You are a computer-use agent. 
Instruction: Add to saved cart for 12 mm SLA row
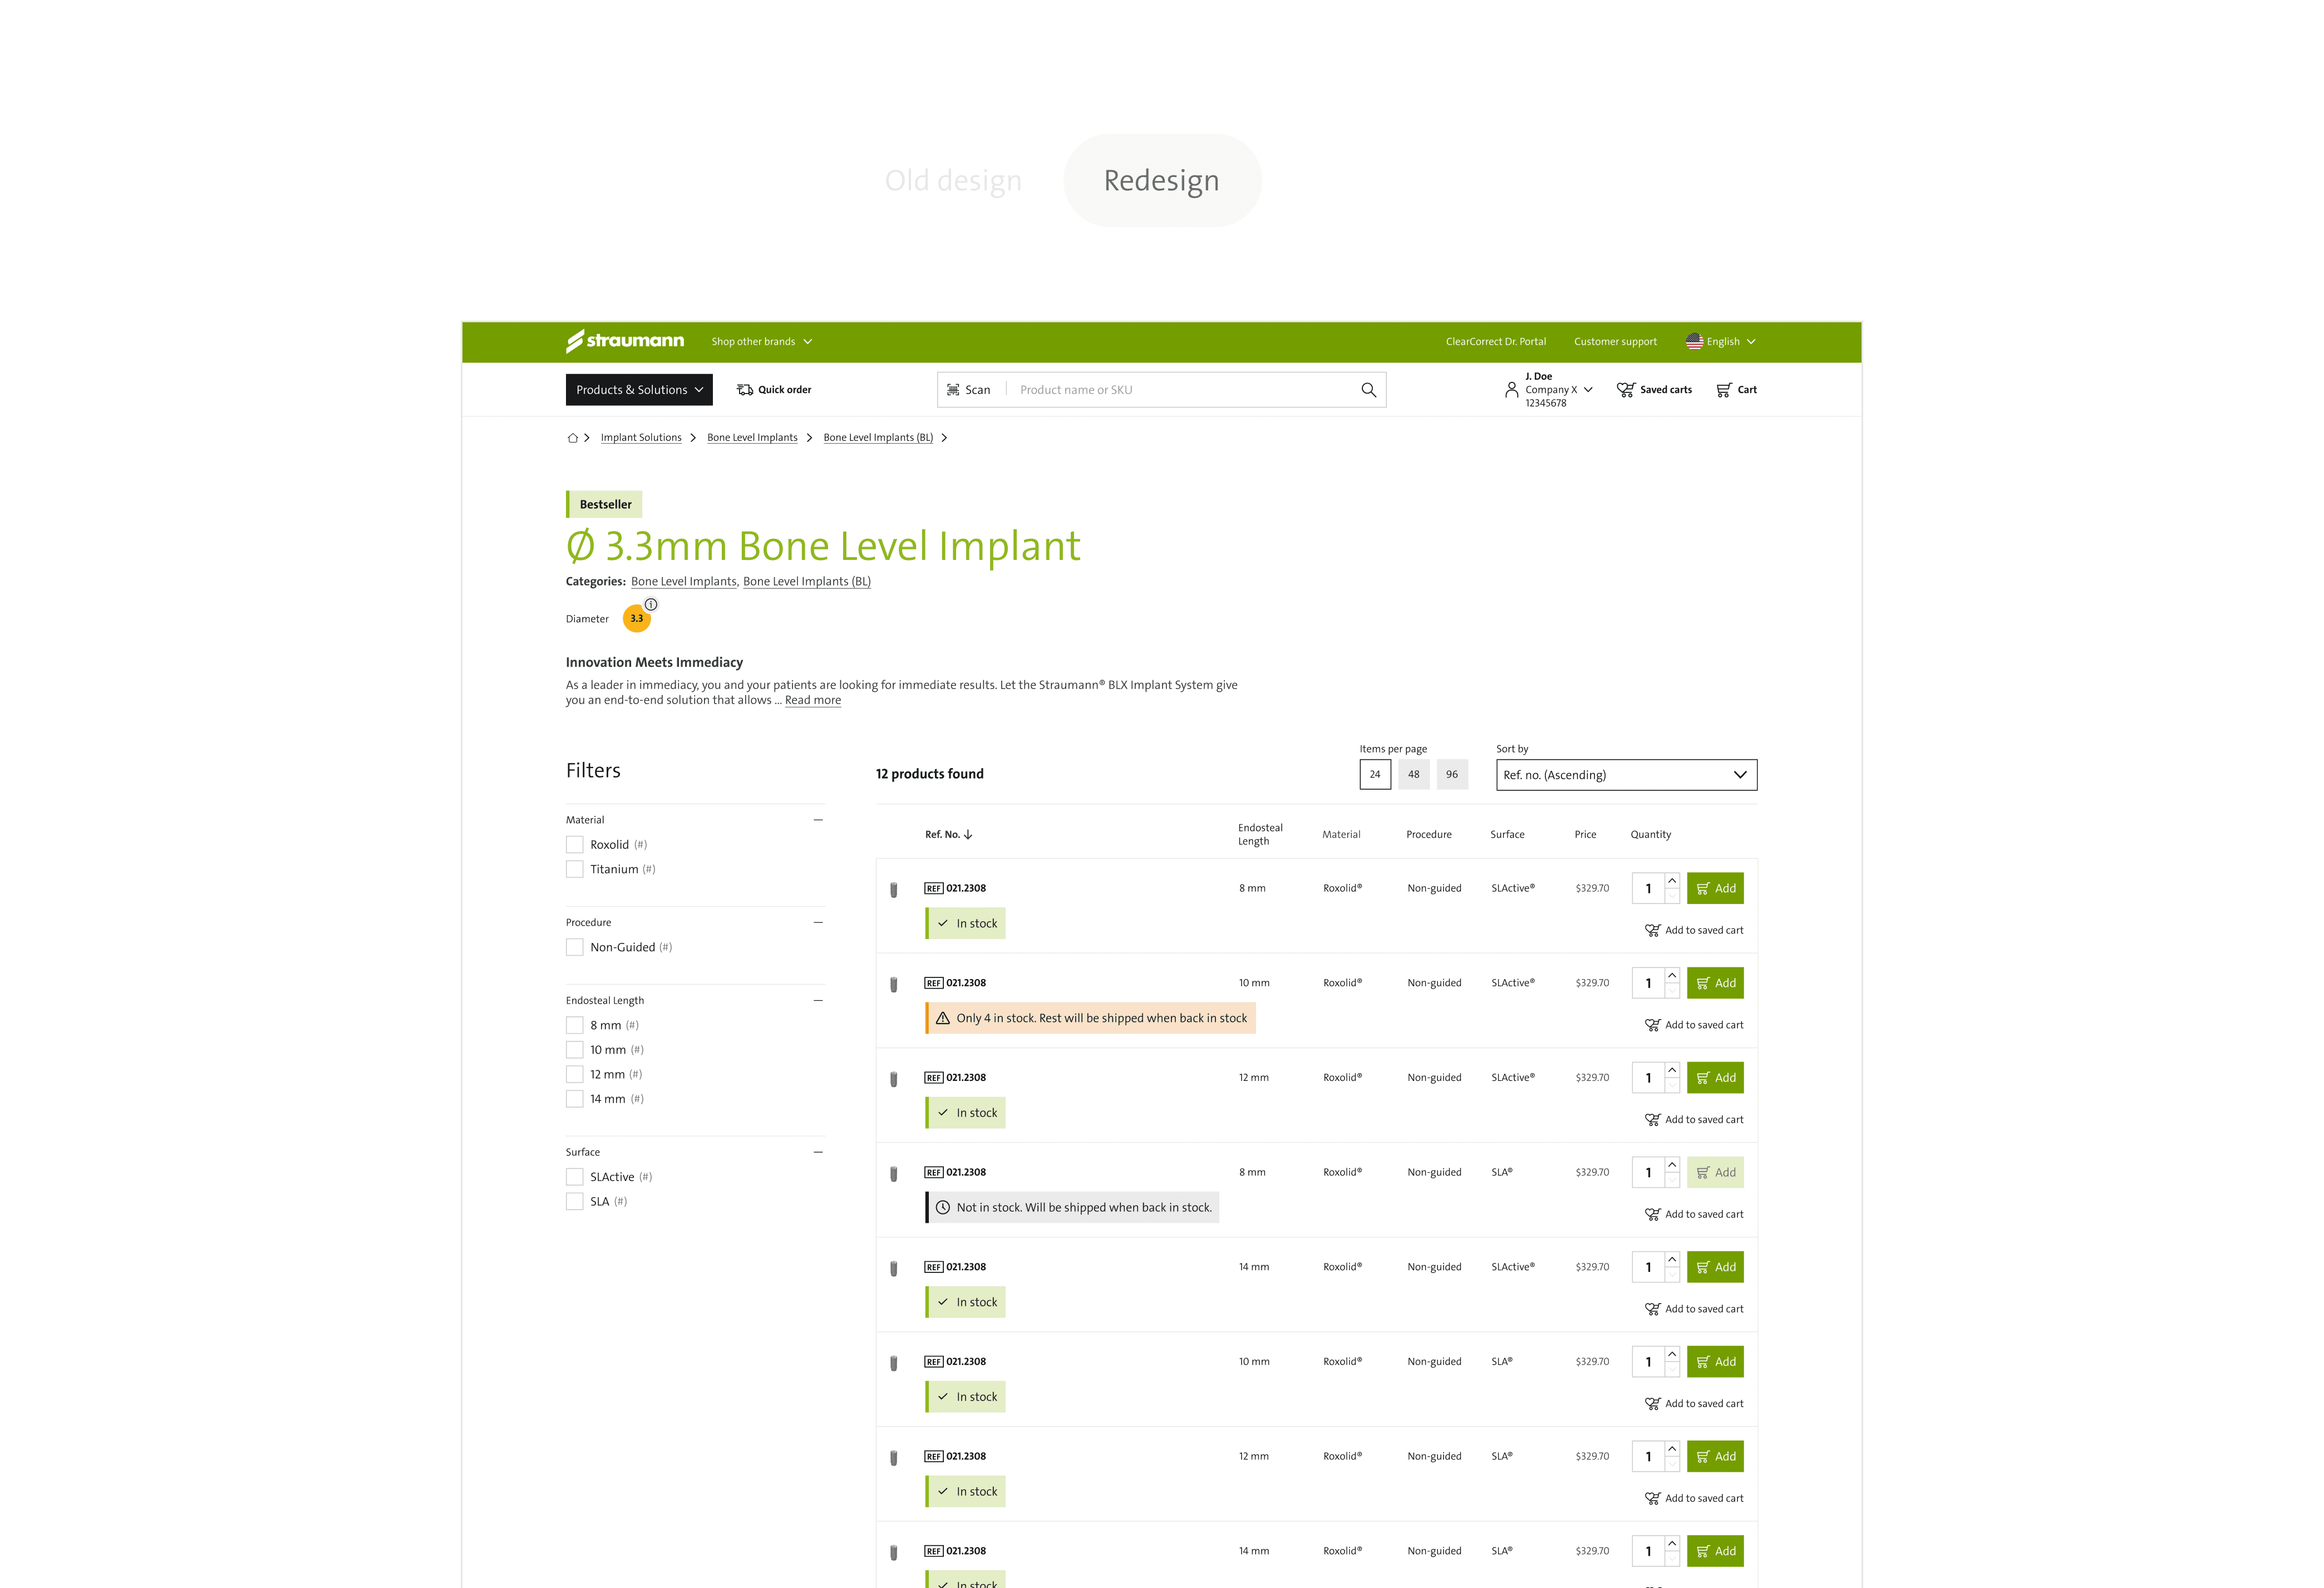pos(1694,1498)
